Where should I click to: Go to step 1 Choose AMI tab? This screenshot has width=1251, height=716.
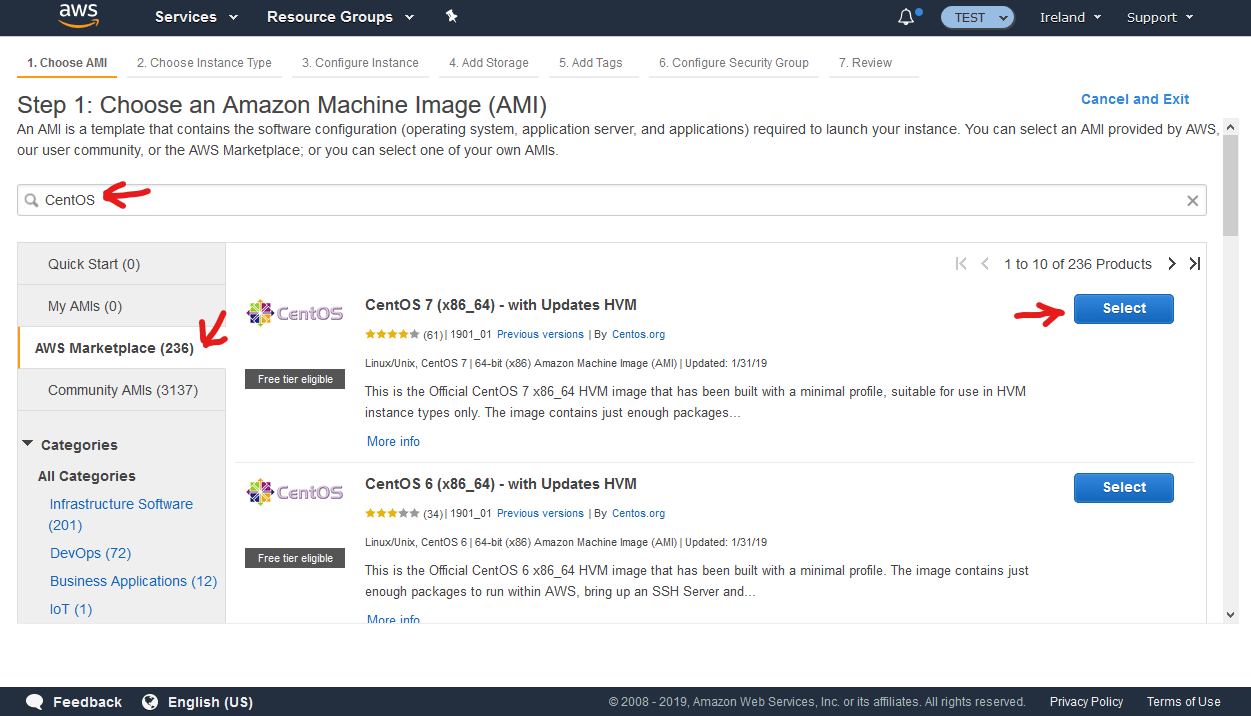click(67, 63)
